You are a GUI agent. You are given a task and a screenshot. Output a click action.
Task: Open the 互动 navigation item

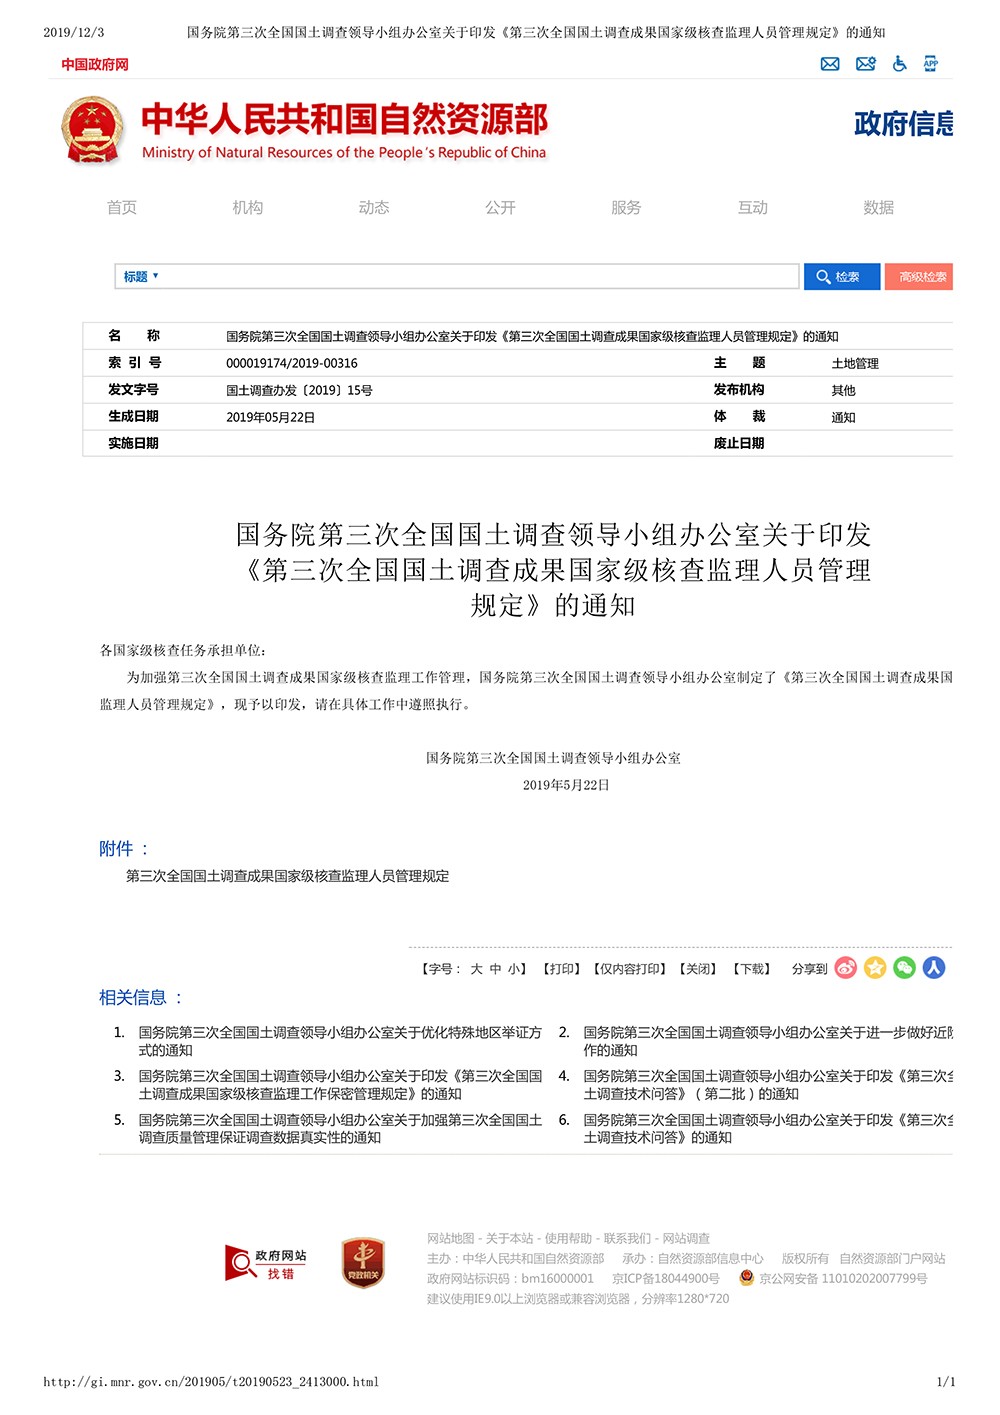(x=753, y=208)
